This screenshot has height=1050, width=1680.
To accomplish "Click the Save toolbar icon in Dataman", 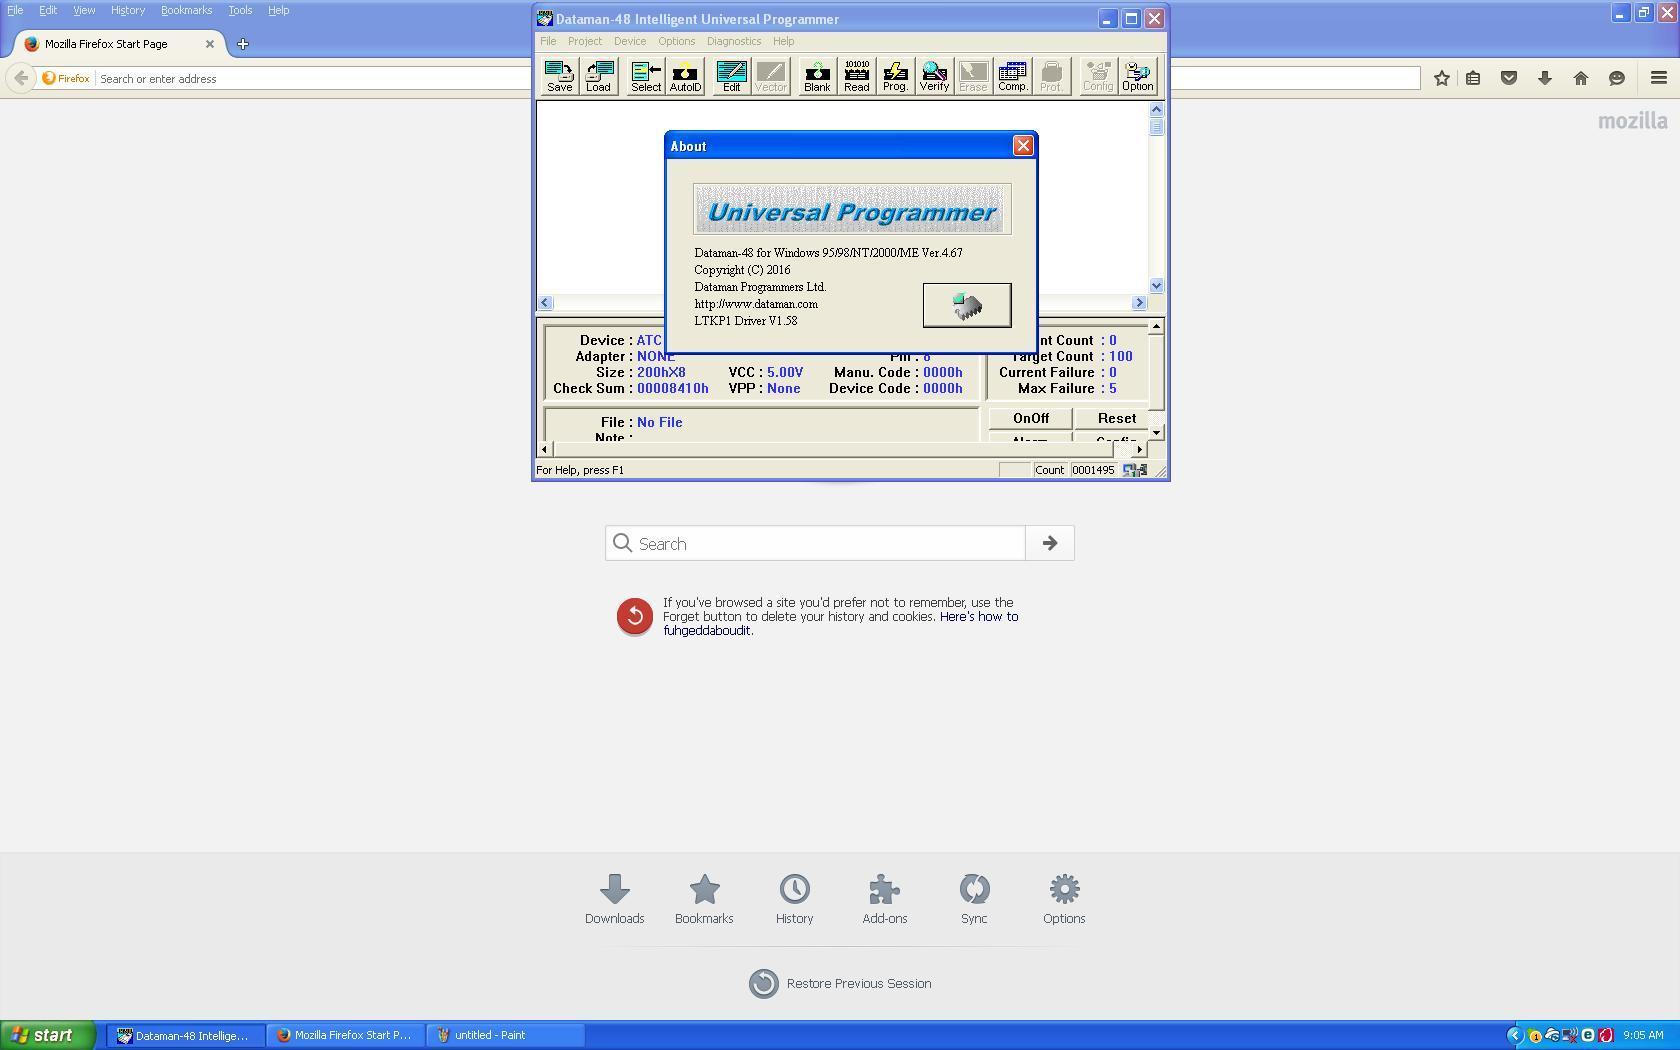I will 559,76.
